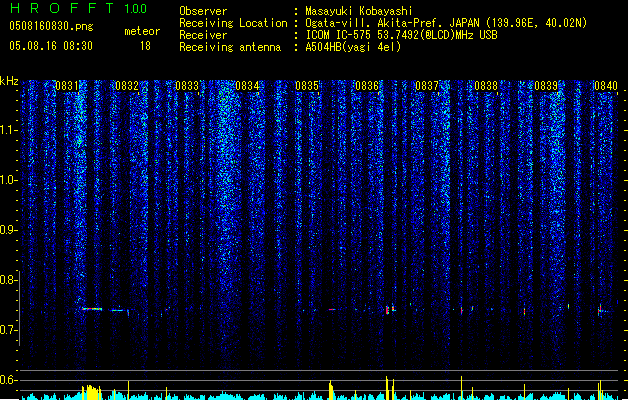Click the 0.6 kHz axis tick label

click(9, 380)
